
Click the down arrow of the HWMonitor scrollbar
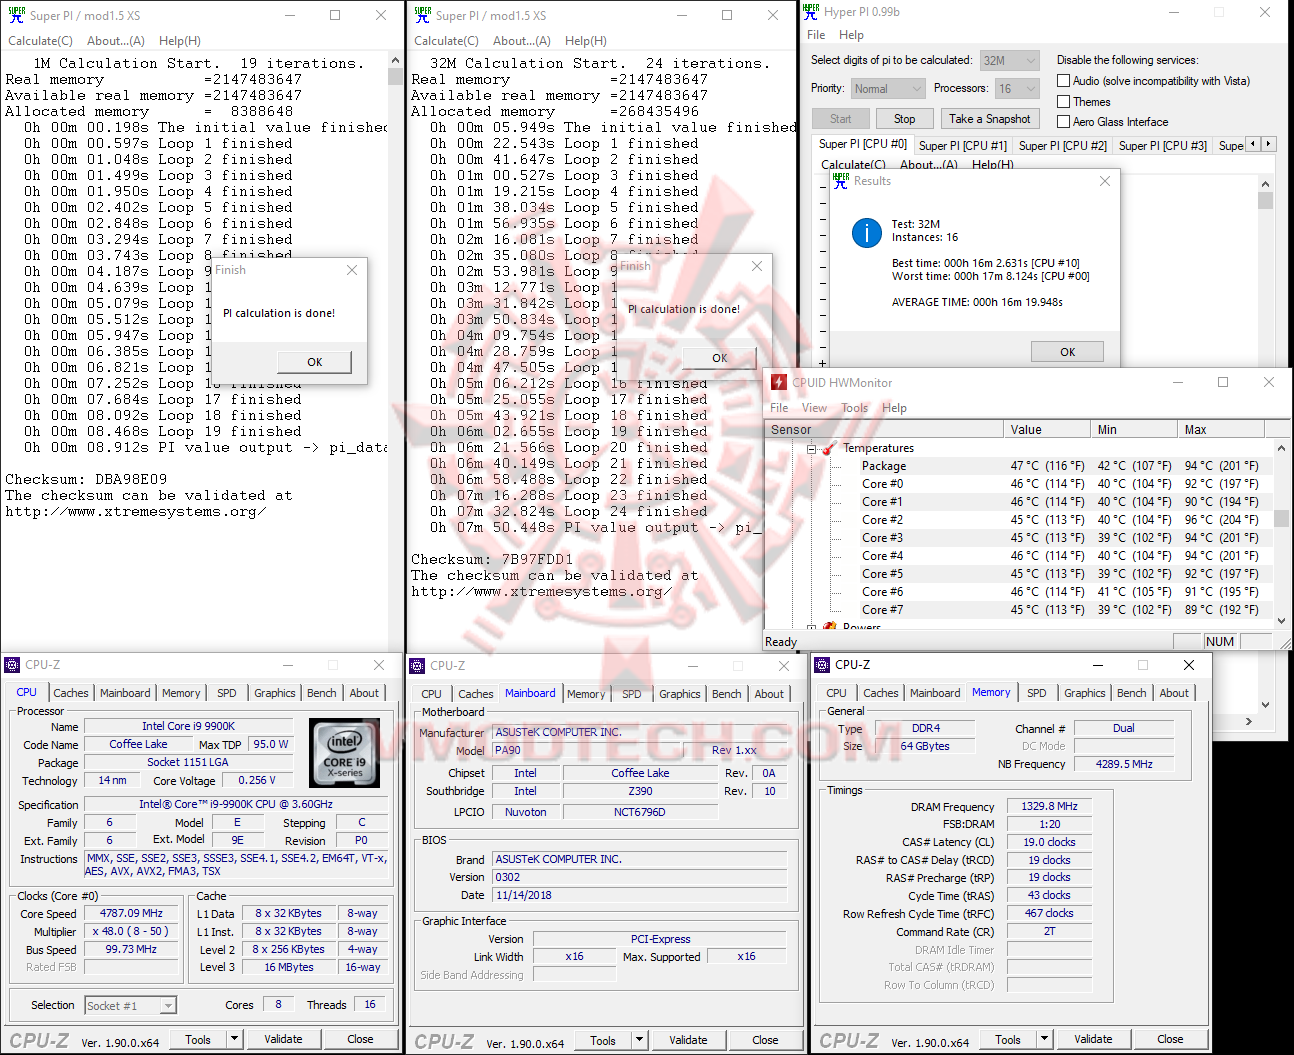click(1282, 620)
